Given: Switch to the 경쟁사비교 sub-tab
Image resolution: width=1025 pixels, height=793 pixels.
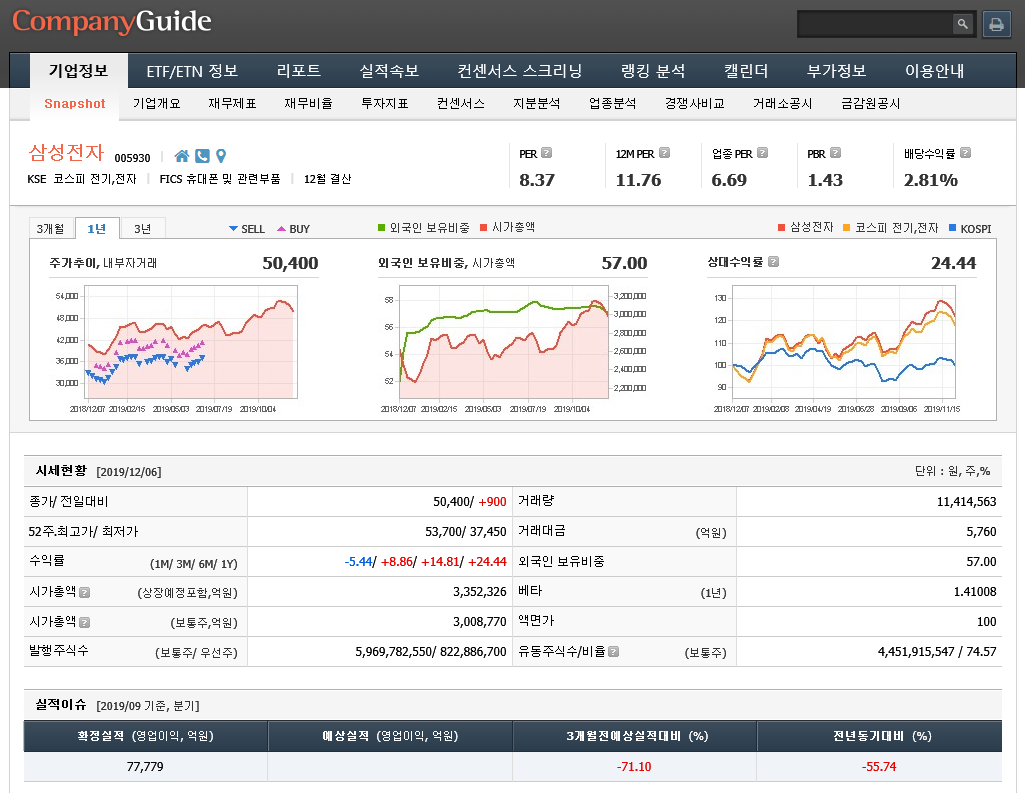Looking at the screenshot, I should (x=694, y=103).
